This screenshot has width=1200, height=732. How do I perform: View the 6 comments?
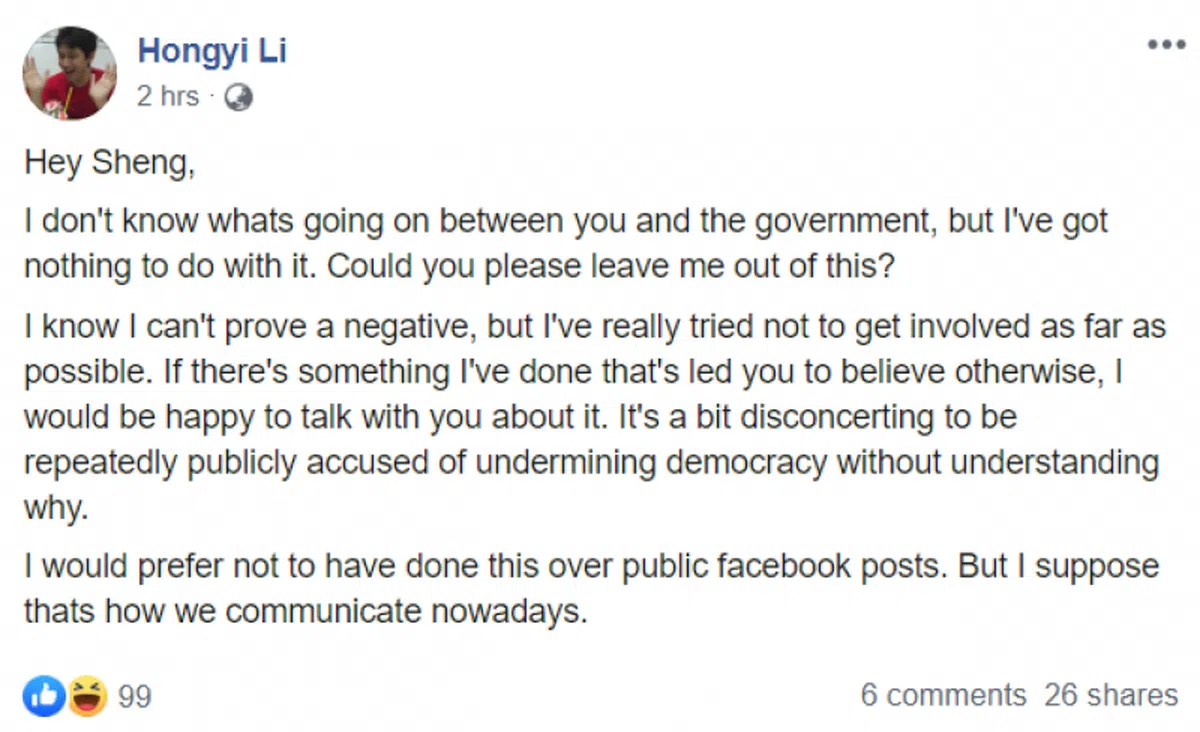click(x=943, y=695)
